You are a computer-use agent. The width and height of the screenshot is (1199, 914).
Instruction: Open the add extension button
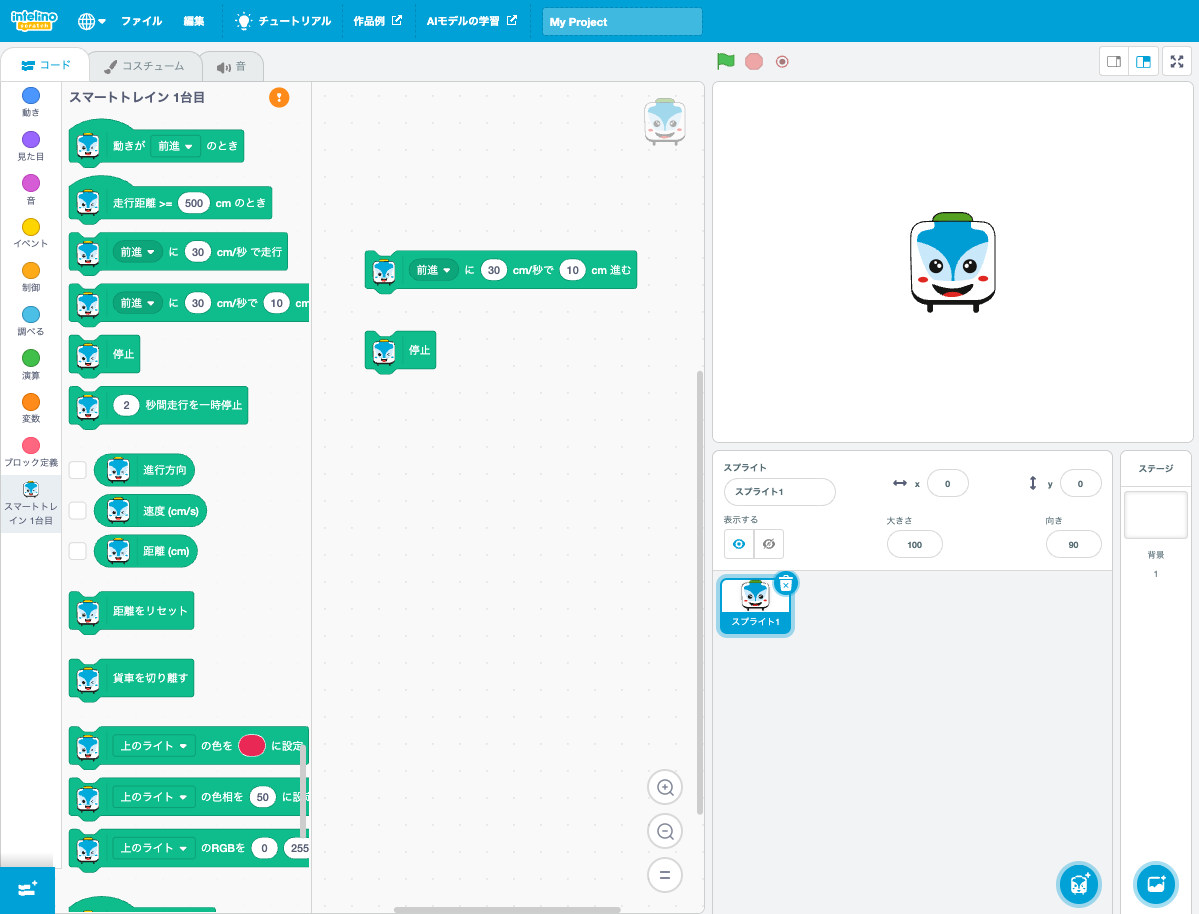coord(28,890)
